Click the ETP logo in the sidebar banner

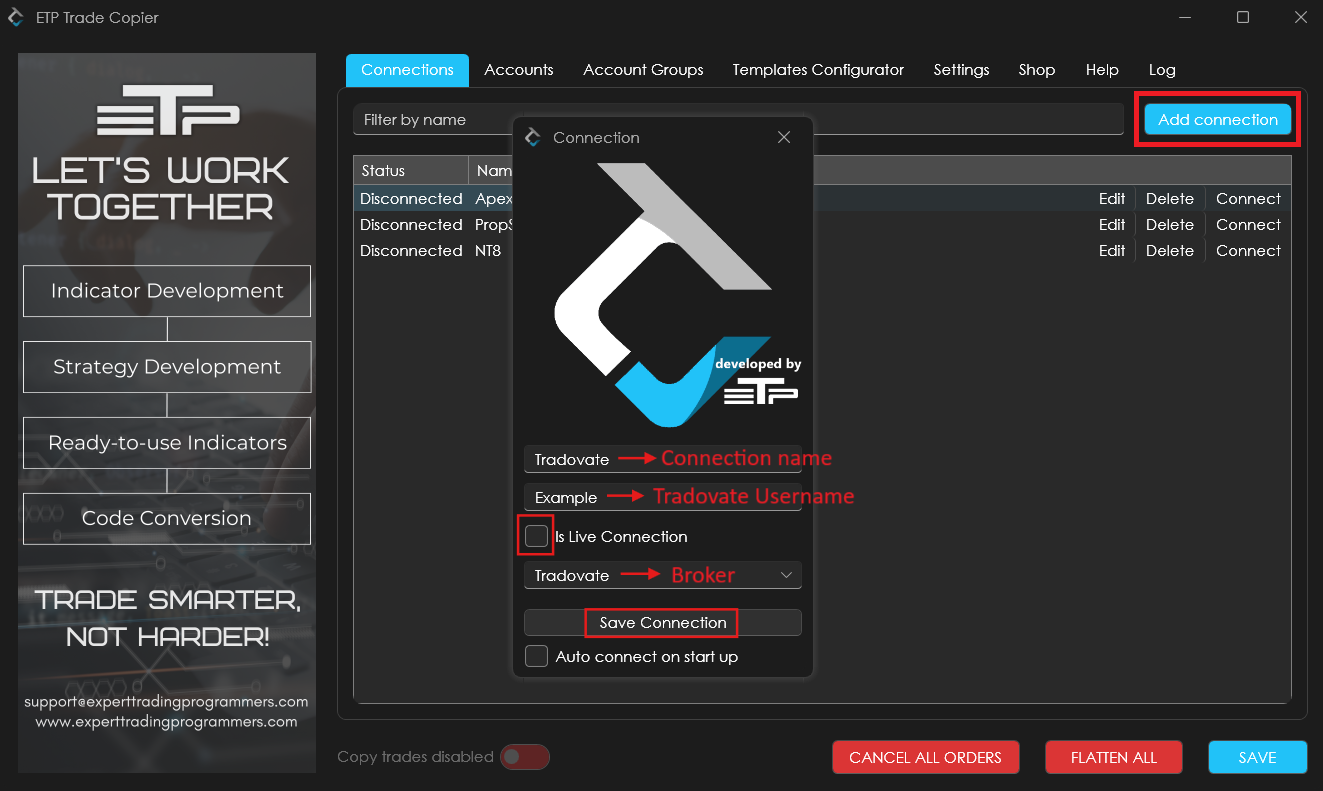click(167, 110)
